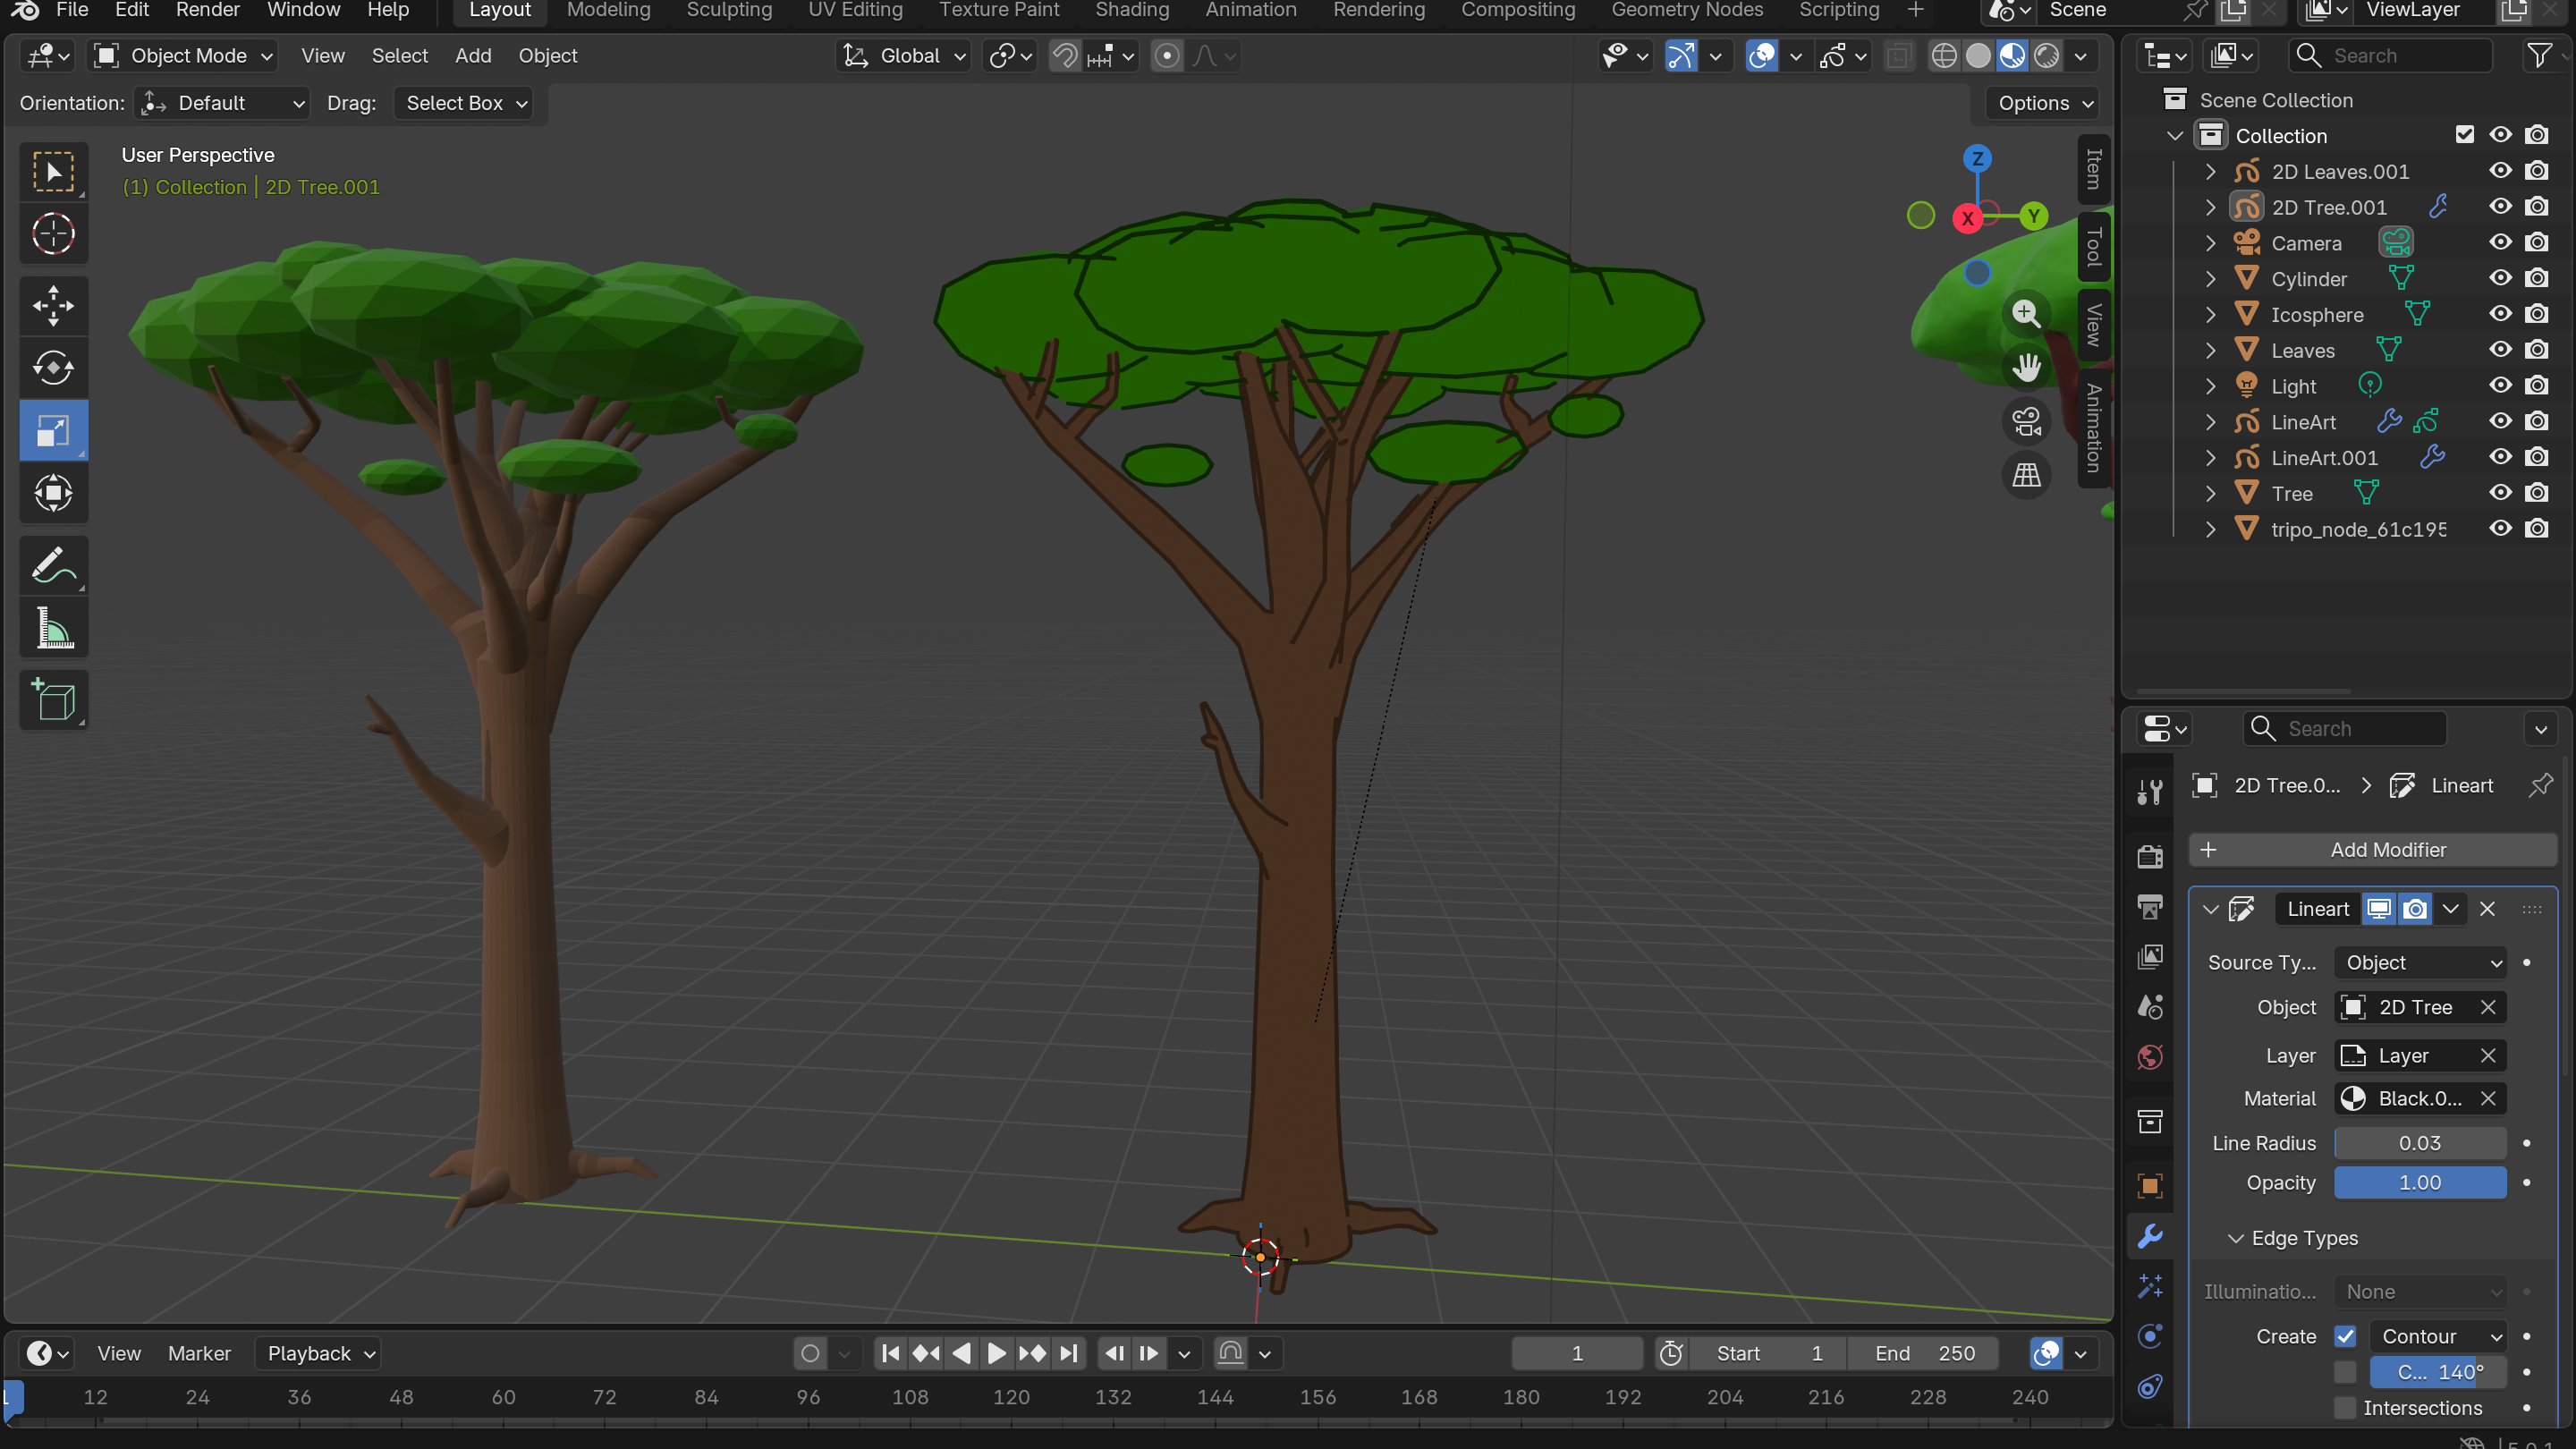This screenshot has height=1449, width=2576.
Task: Play the animation forward
Action: [996, 1353]
